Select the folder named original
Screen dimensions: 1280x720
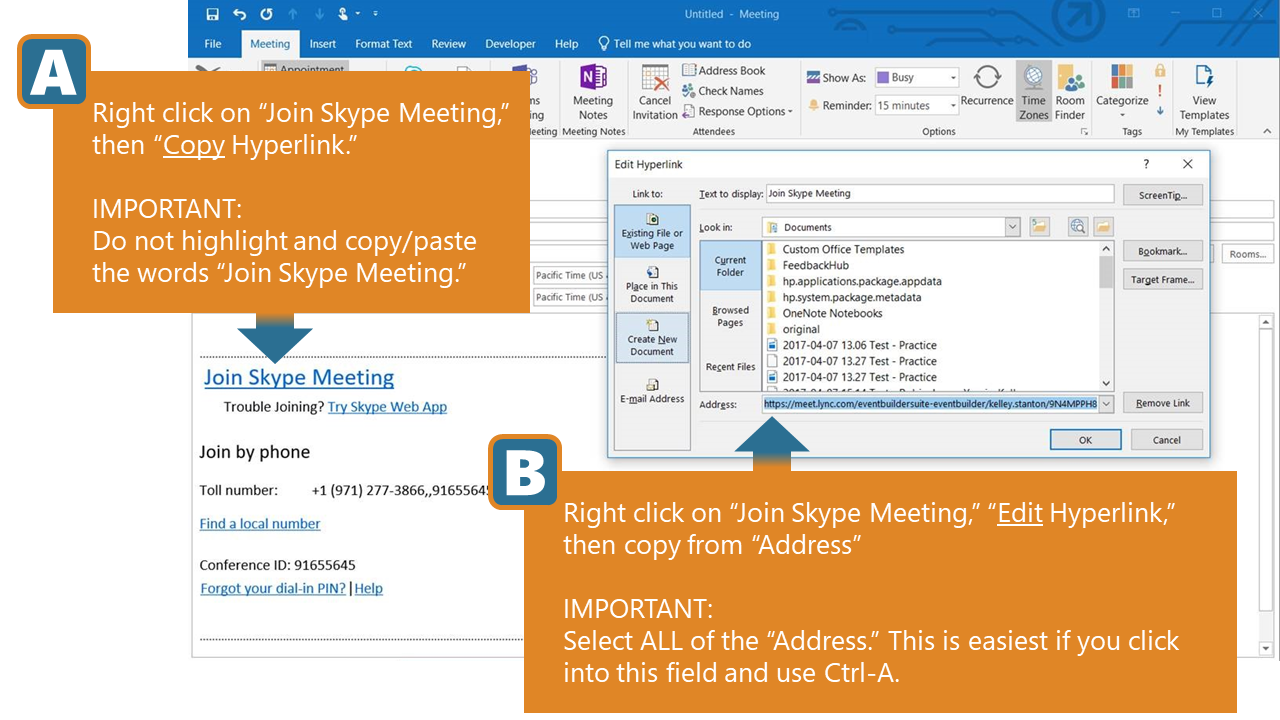pos(792,329)
